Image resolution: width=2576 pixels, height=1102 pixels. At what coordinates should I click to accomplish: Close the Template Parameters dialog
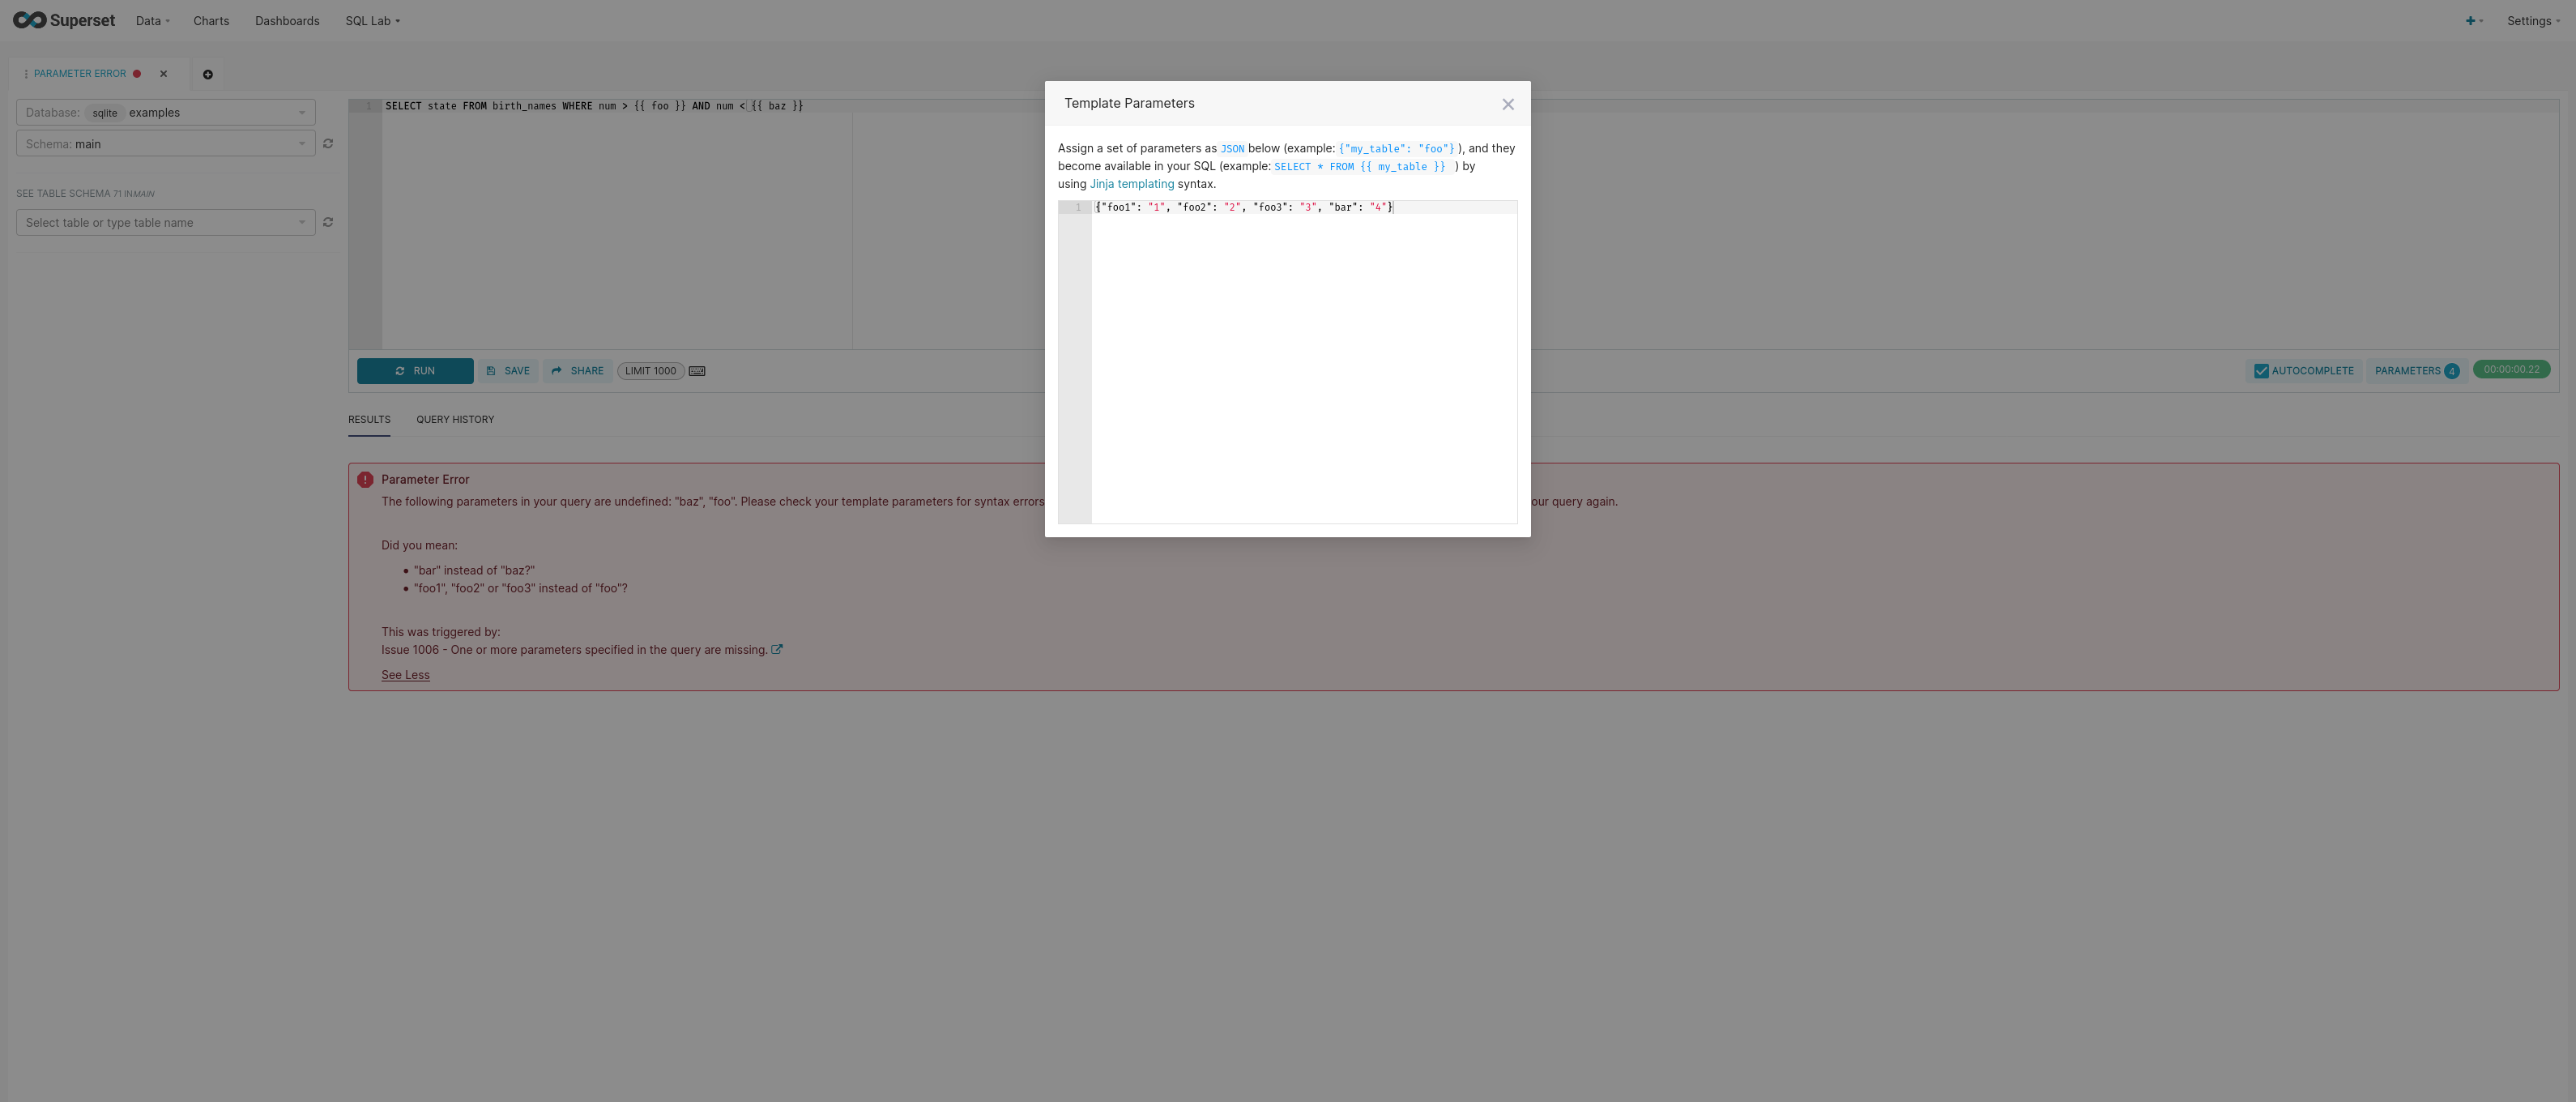(x=1507, y=104)
